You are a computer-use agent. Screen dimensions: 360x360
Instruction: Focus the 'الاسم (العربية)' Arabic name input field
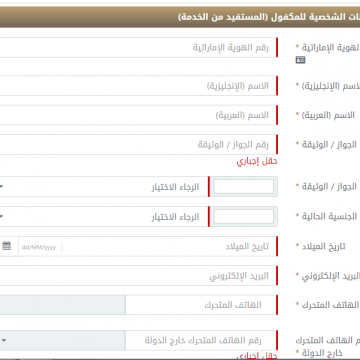[138, 115]
